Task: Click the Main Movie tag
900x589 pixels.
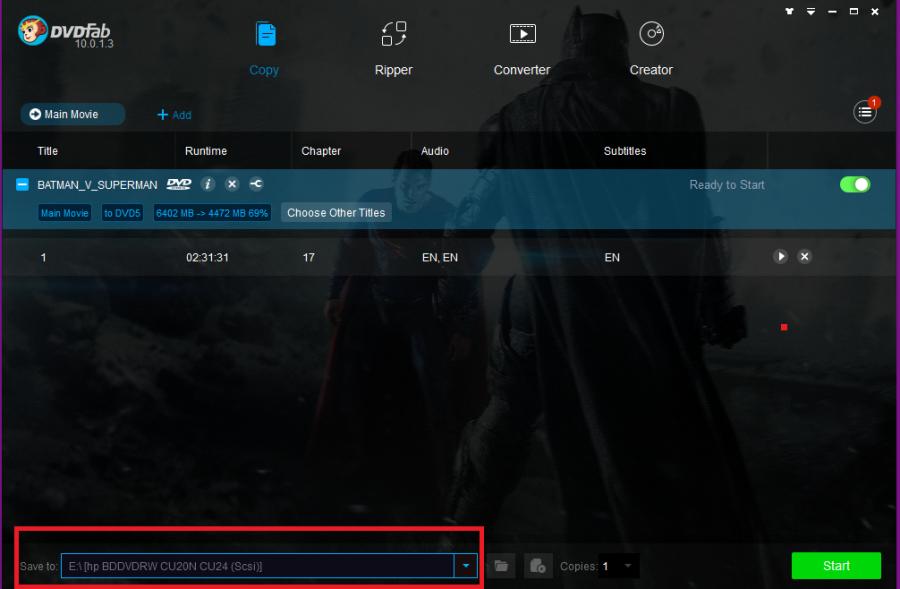Action: coord(64,213)
